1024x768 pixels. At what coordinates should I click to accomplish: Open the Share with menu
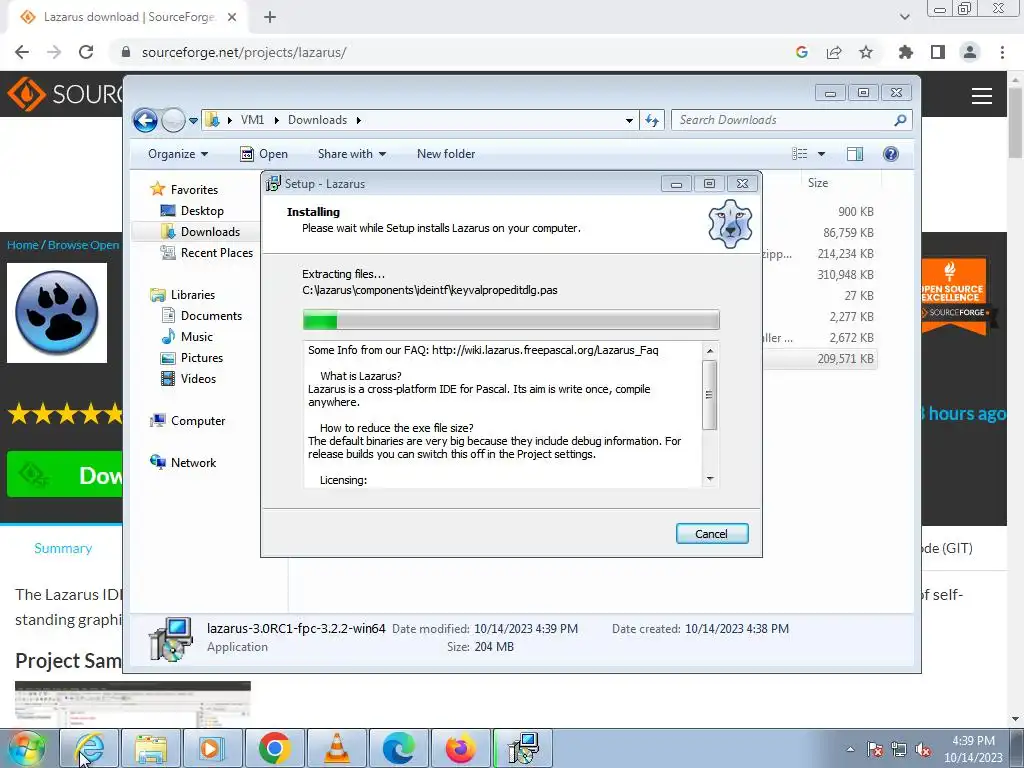pyautogui.click(x=351, y=154)
